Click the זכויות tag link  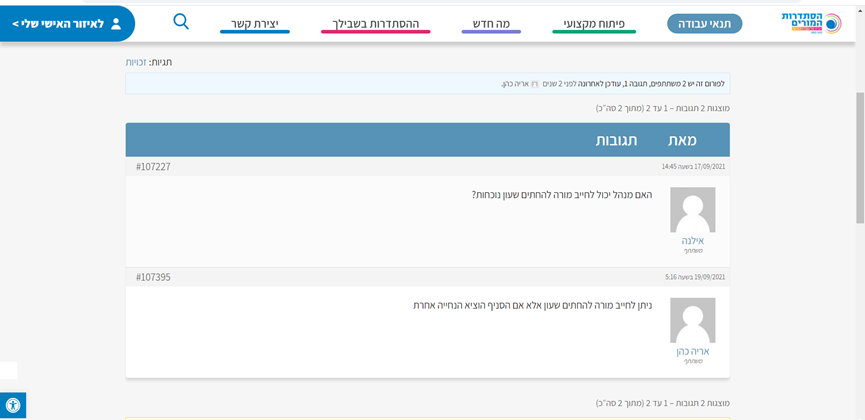(x=136, y=62)
